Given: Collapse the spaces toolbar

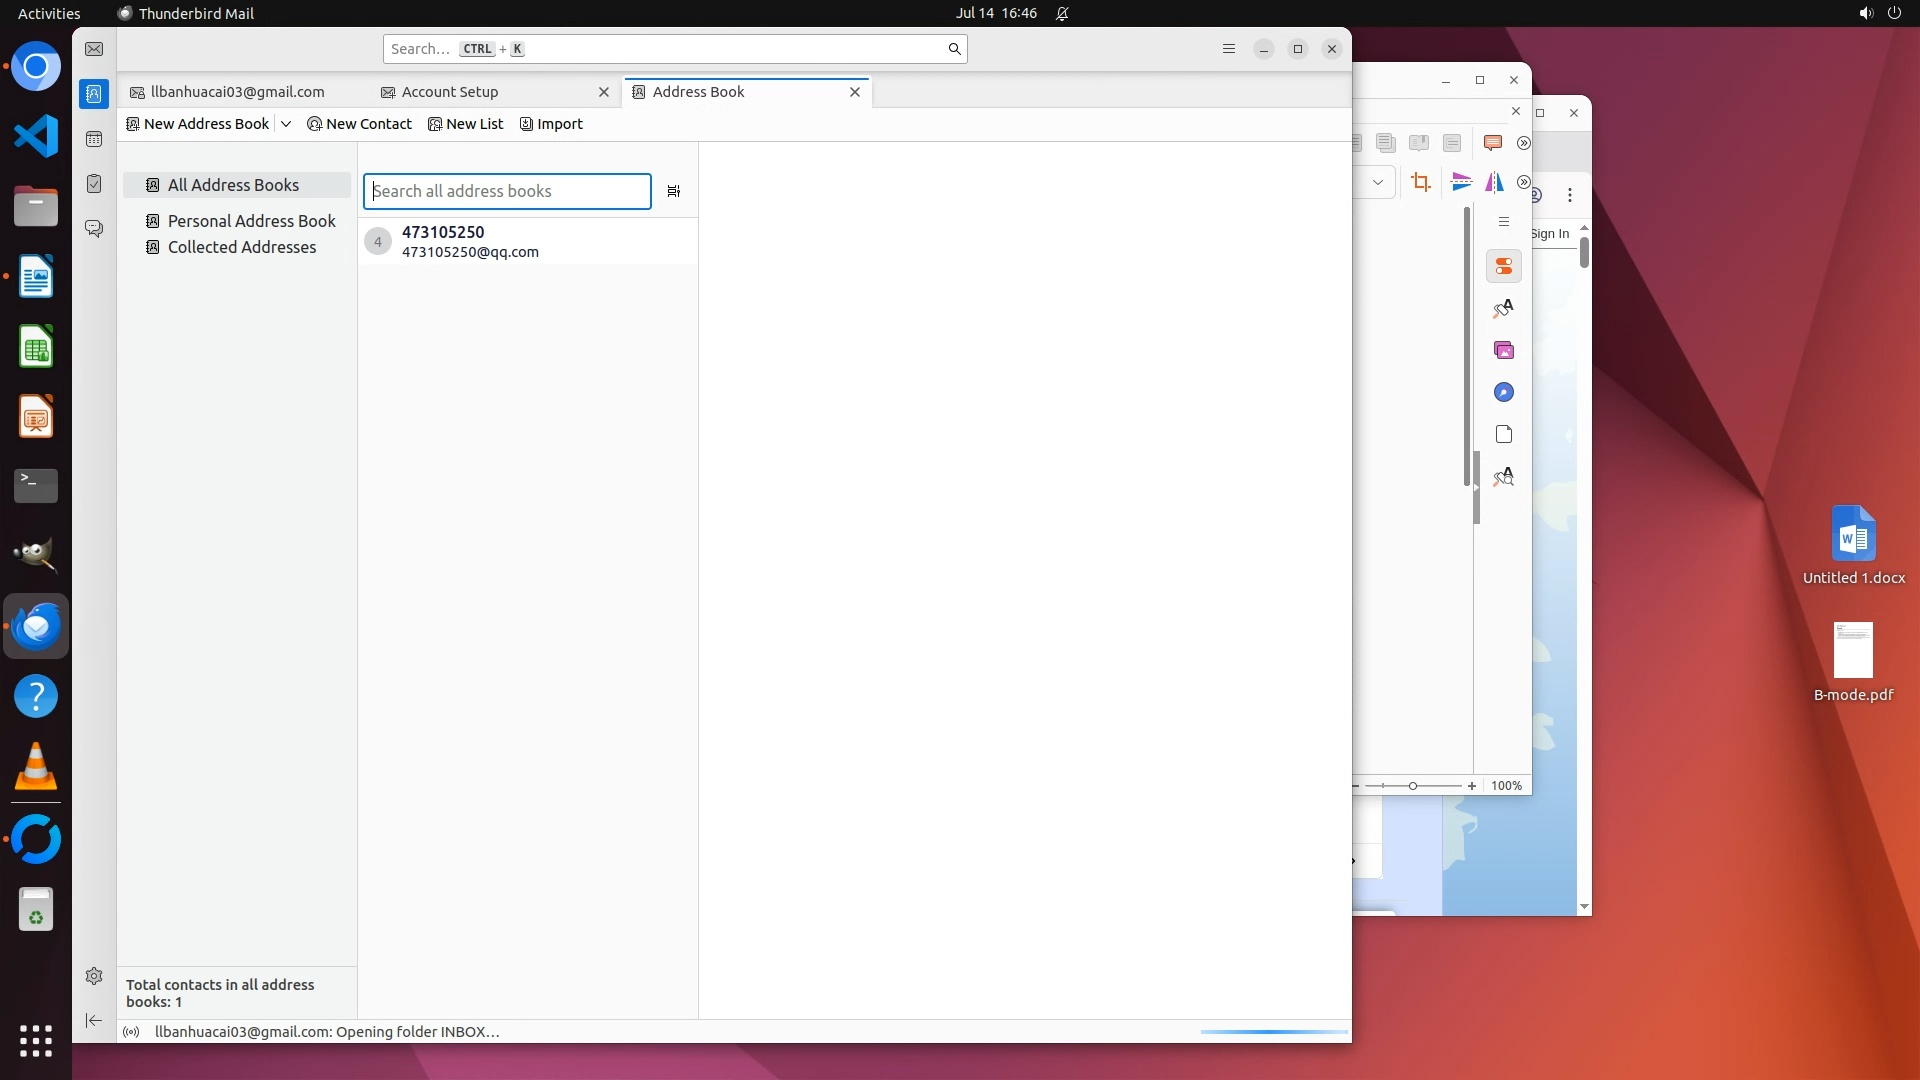Looking at the screenshot, I should click(x=94, y=1020).
